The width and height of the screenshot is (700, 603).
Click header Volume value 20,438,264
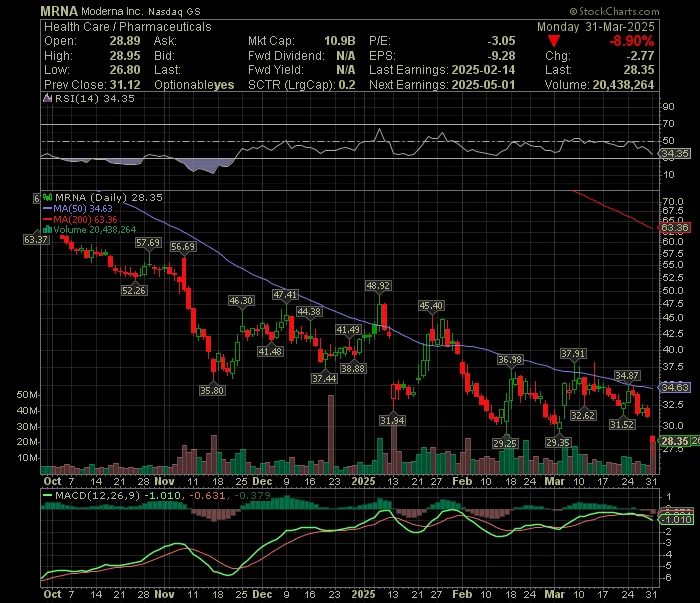click(623, 85)
